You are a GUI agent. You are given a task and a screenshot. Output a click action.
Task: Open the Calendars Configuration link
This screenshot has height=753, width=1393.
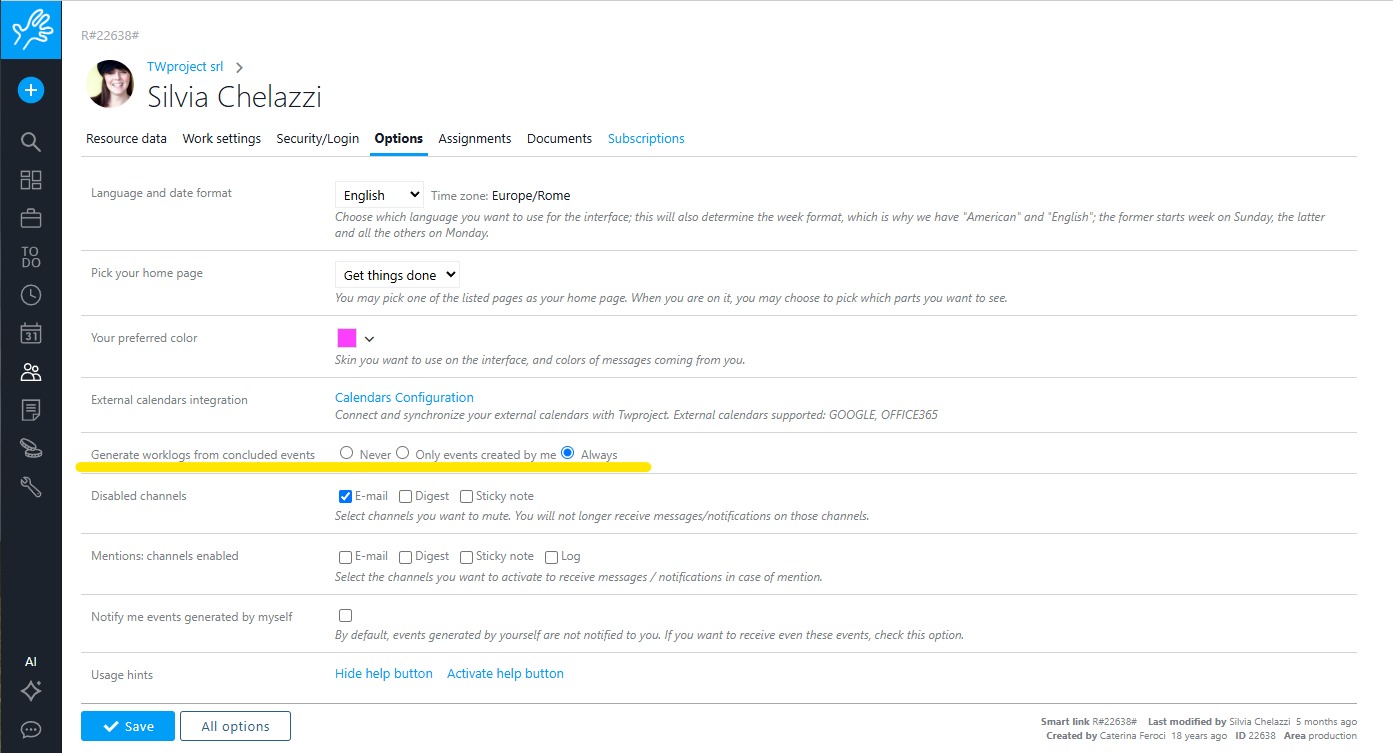click(404, 397)
